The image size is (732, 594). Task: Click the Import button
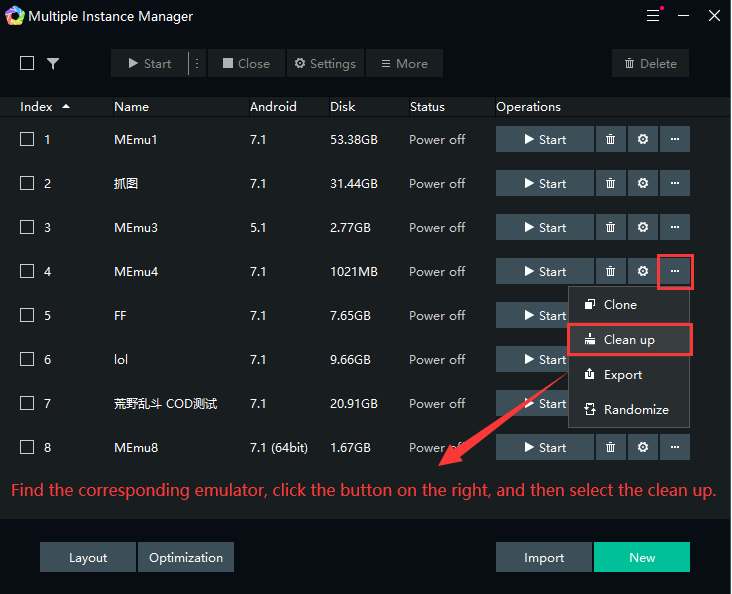pos(544,558)
